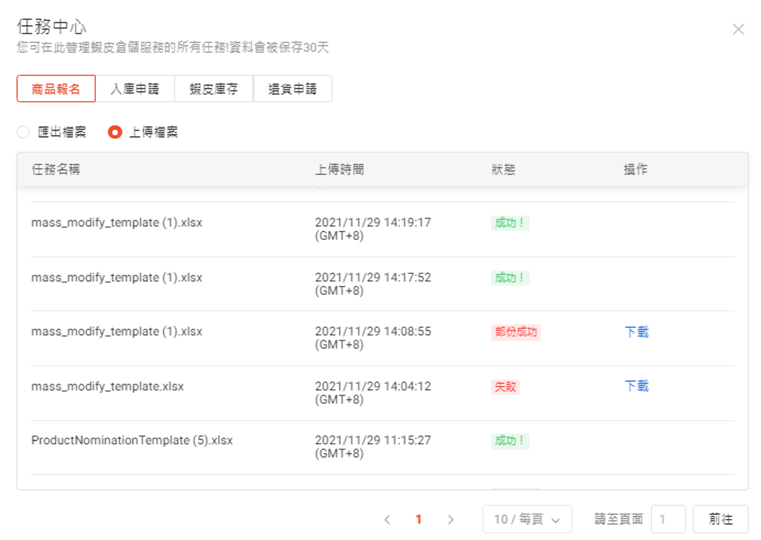Download the 部份成功 task result file
Screen dimensions: 761x540
[x=636, y=332]
